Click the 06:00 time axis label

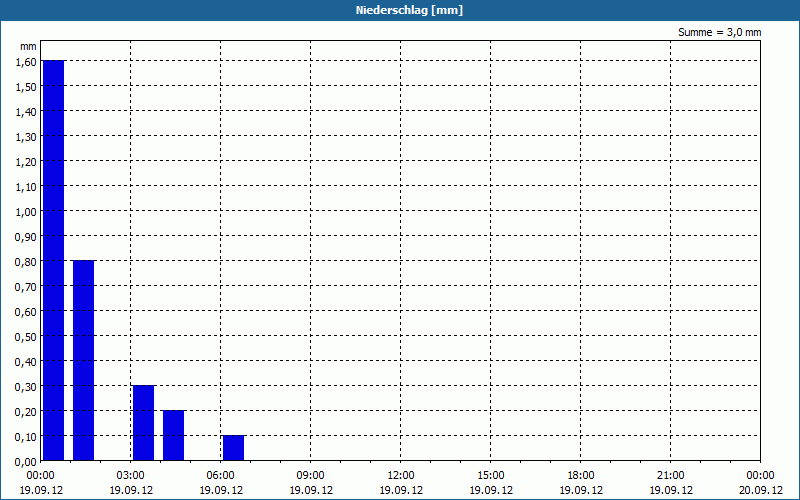[220, 476]
